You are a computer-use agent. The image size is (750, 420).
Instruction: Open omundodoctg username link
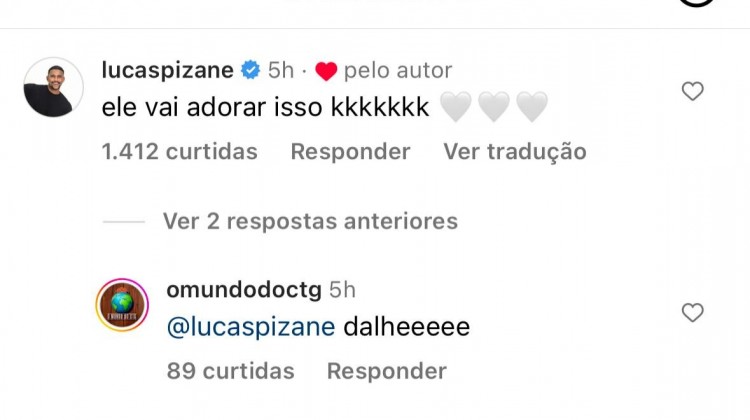click(243, 290)
